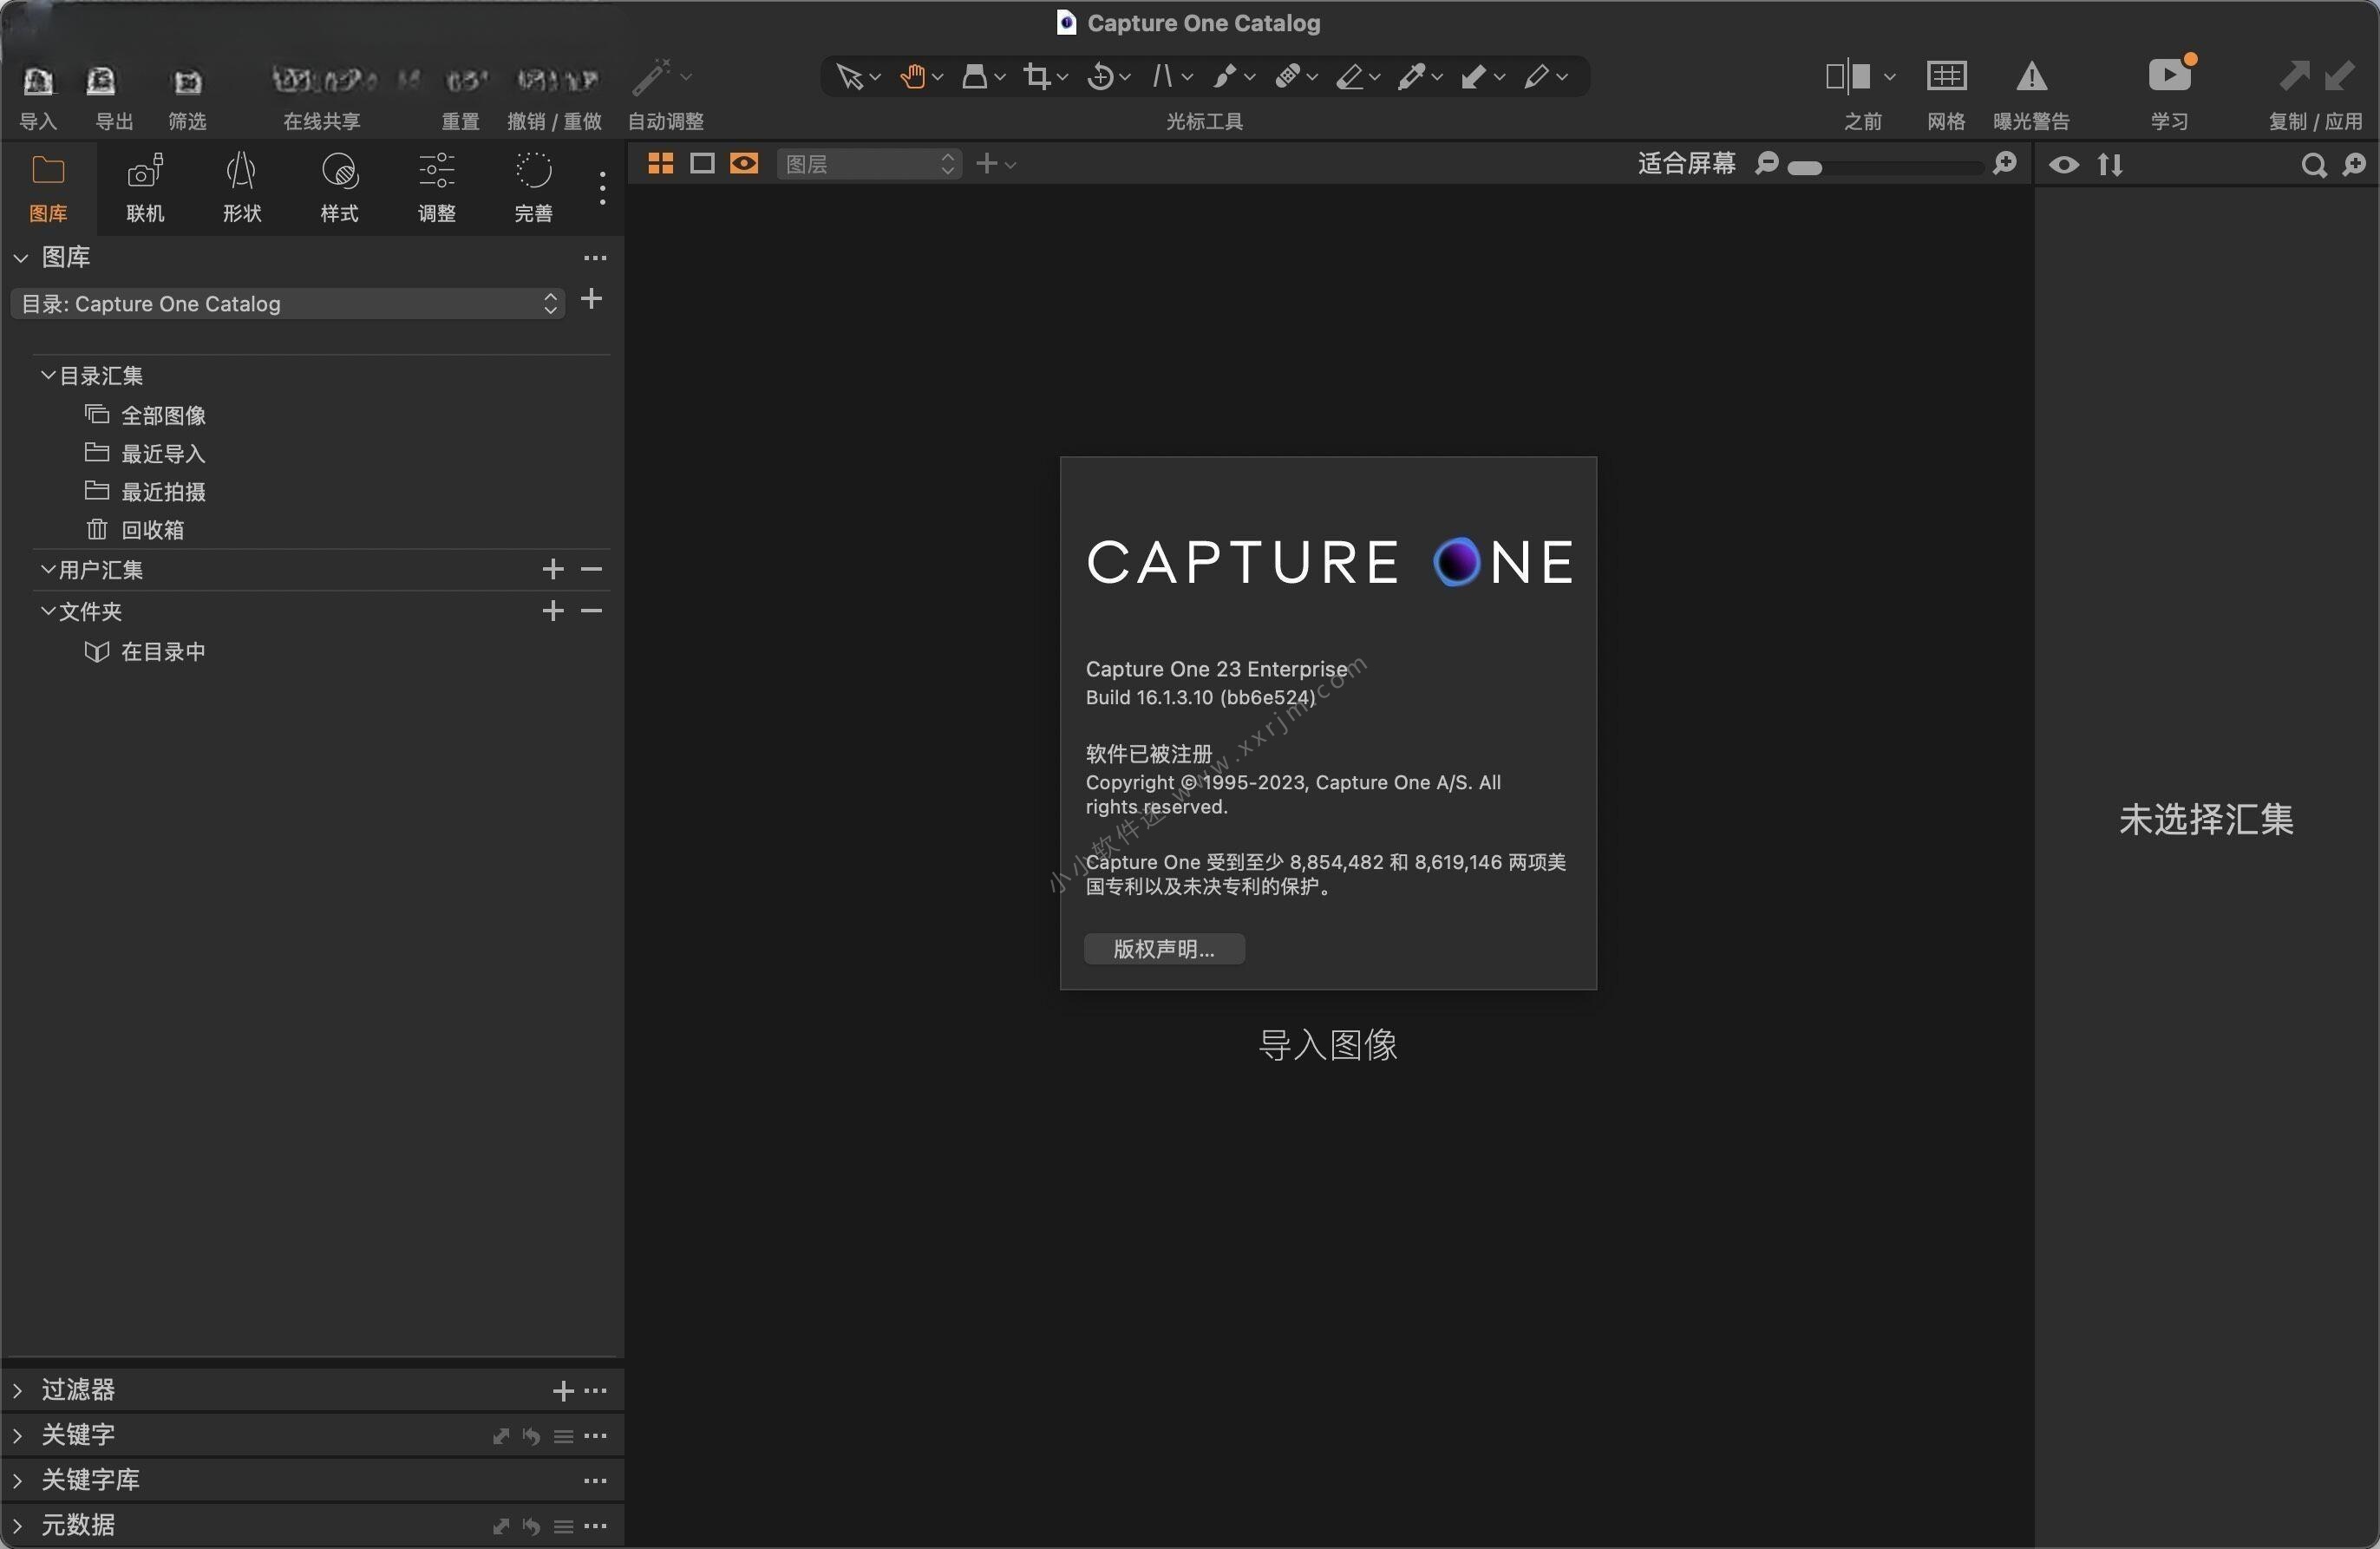The height and width of the screenshot is (1549, 2380).
Task: Click the viewer zoom slider handle
Action: coord(1804,168)
